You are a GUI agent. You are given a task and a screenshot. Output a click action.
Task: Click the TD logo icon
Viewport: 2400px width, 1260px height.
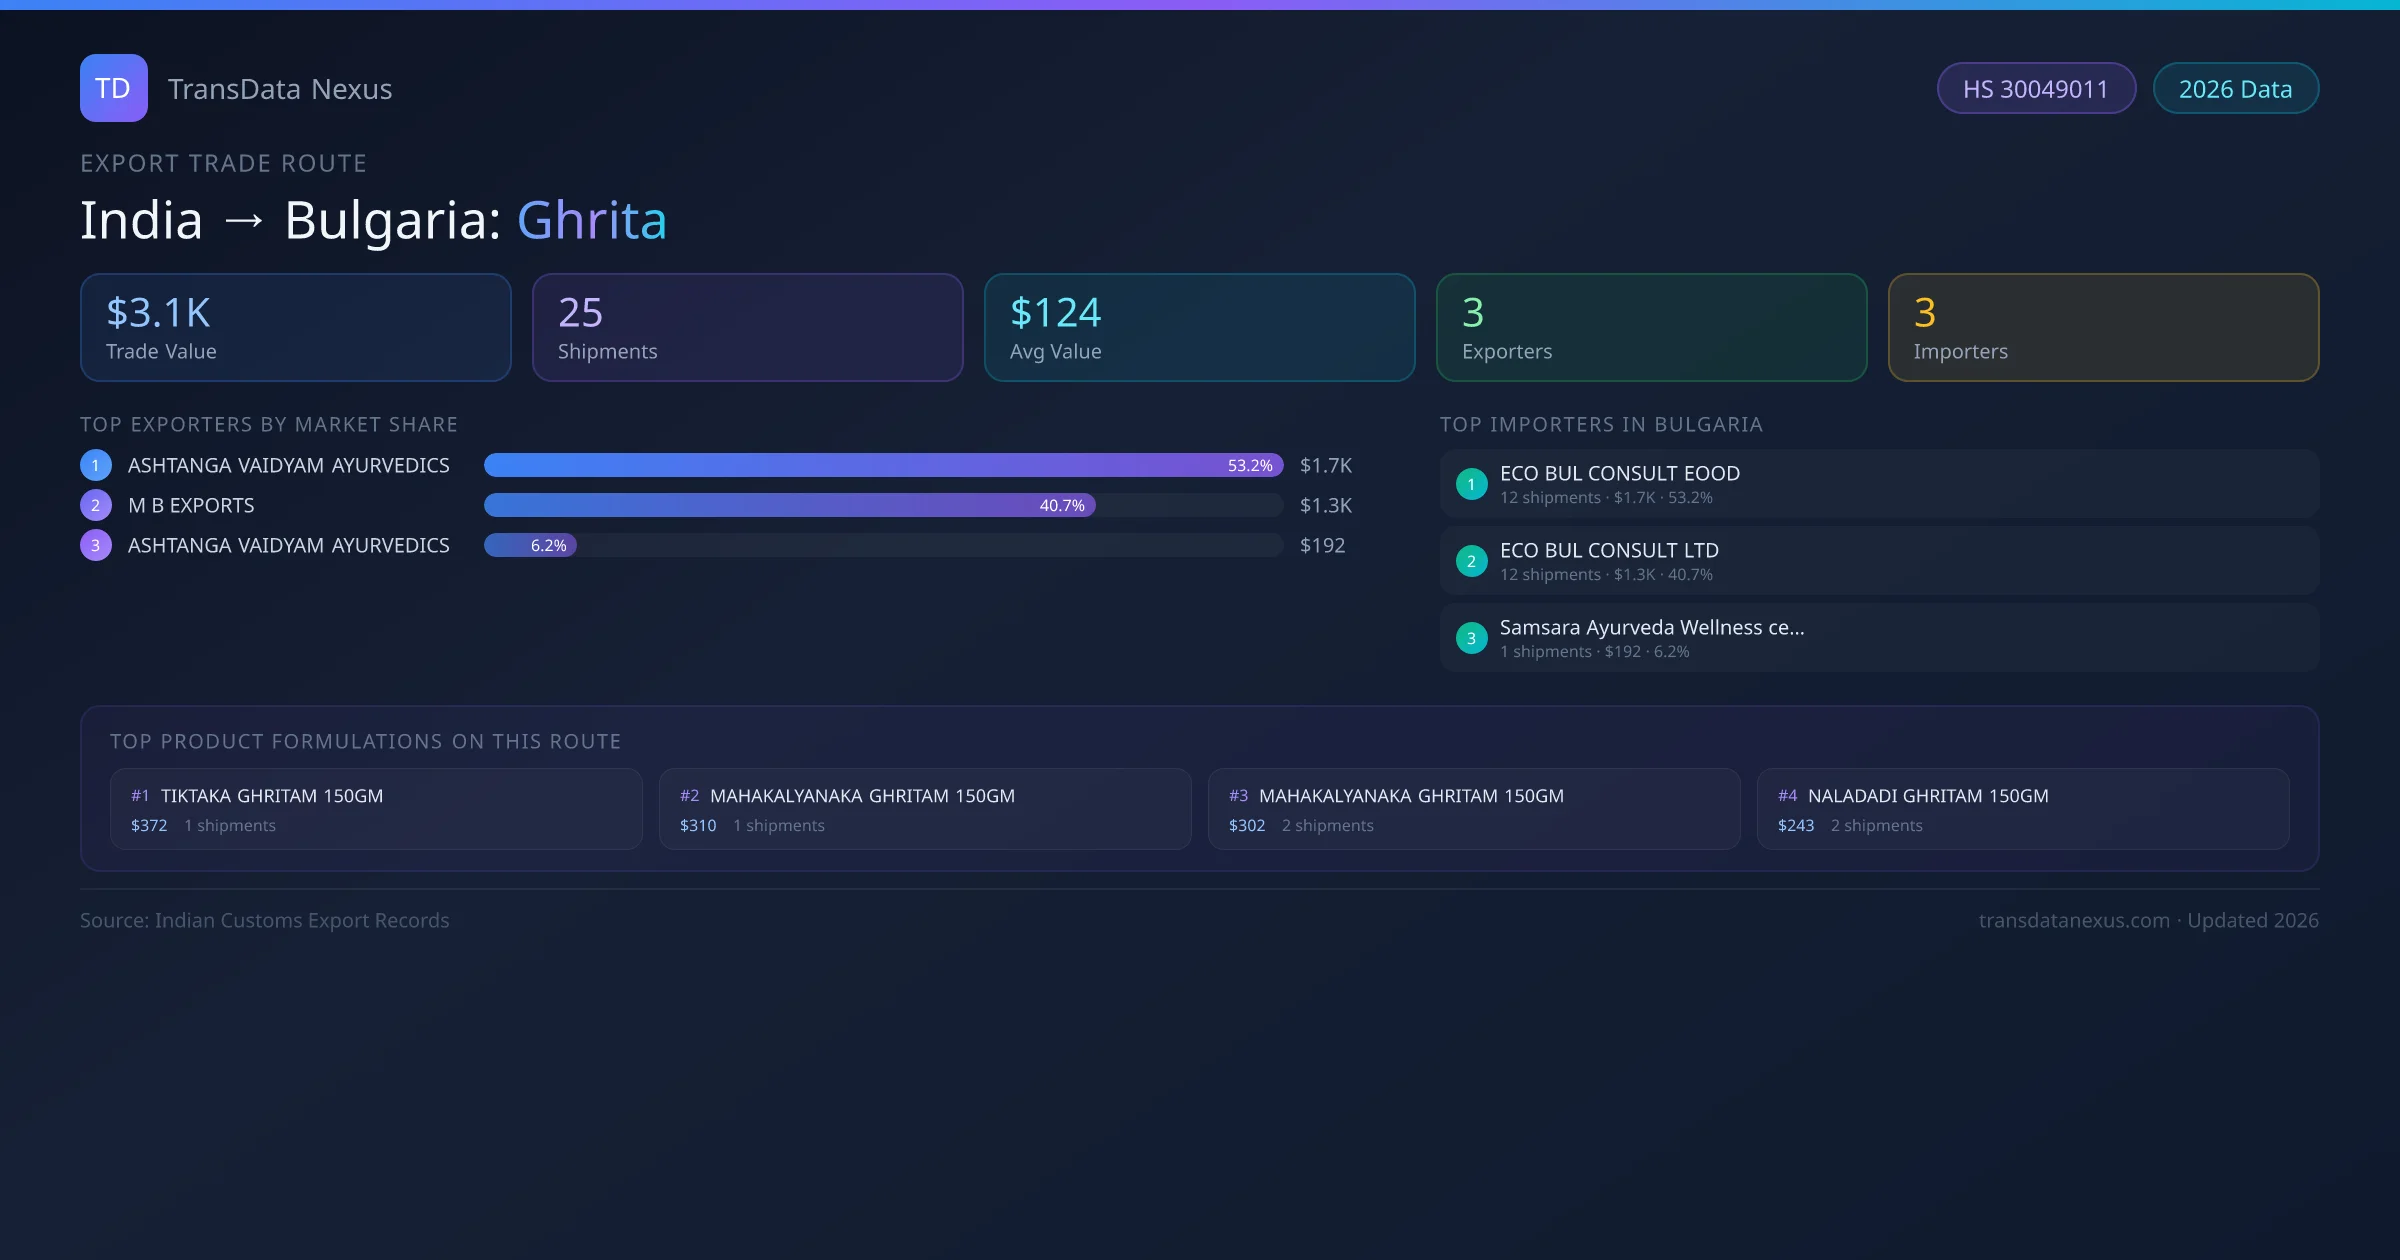point(113,88)
